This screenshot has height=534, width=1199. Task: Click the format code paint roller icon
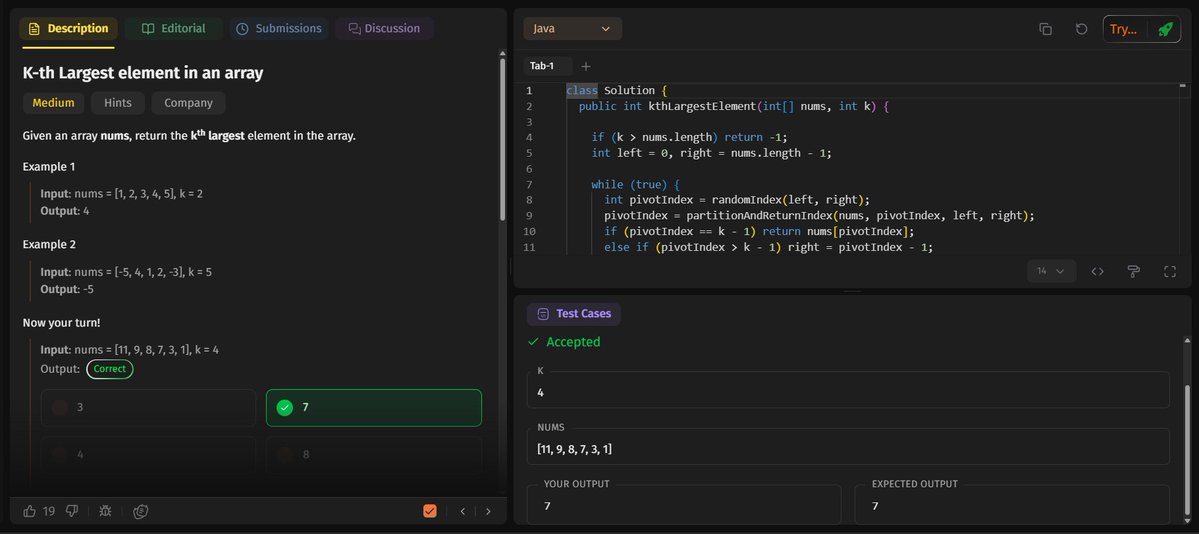[1133, 271]
